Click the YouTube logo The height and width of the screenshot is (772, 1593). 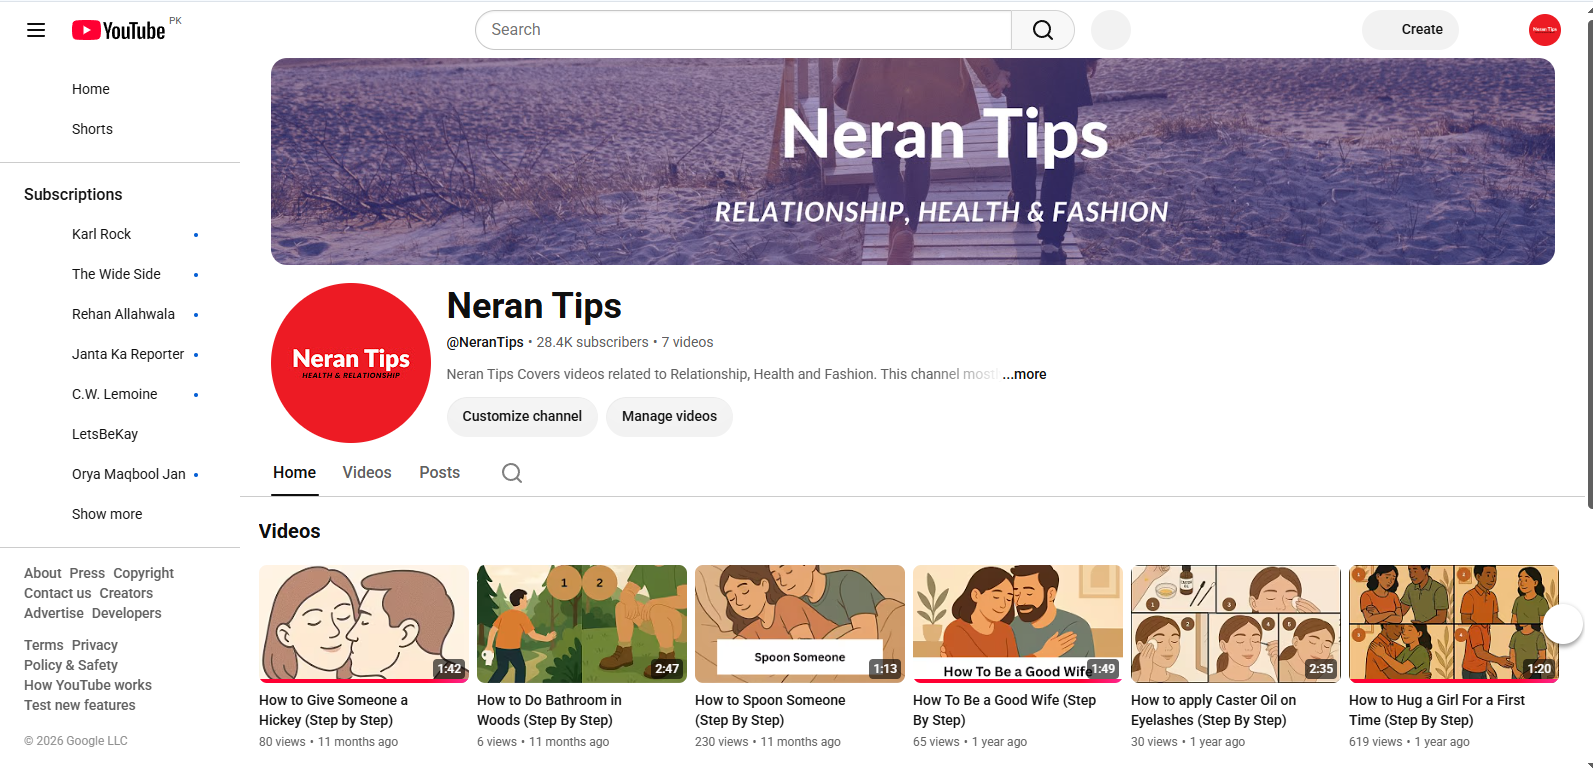click(118, 30)
